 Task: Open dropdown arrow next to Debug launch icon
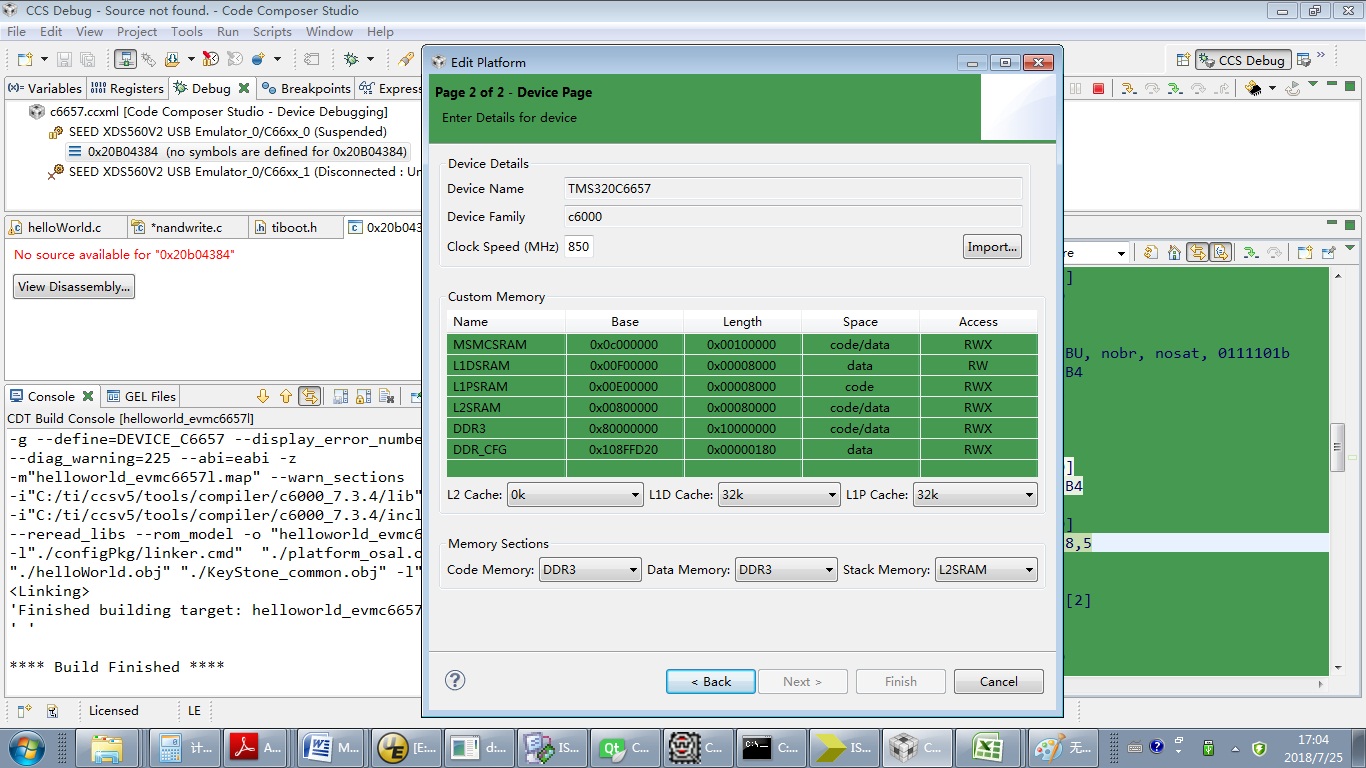(370, 60)
